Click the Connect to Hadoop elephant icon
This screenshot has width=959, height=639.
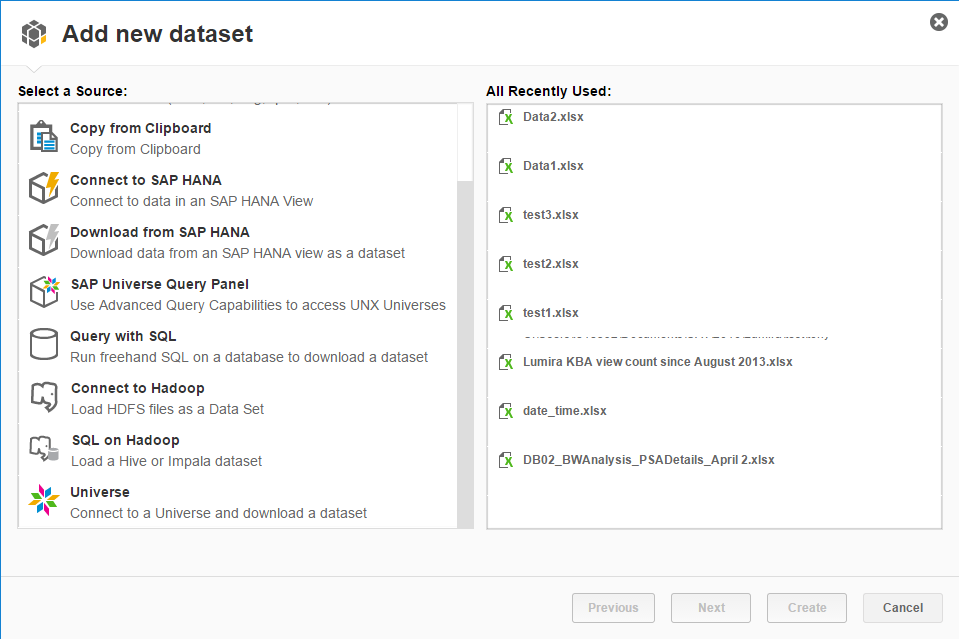pos(44,397)
